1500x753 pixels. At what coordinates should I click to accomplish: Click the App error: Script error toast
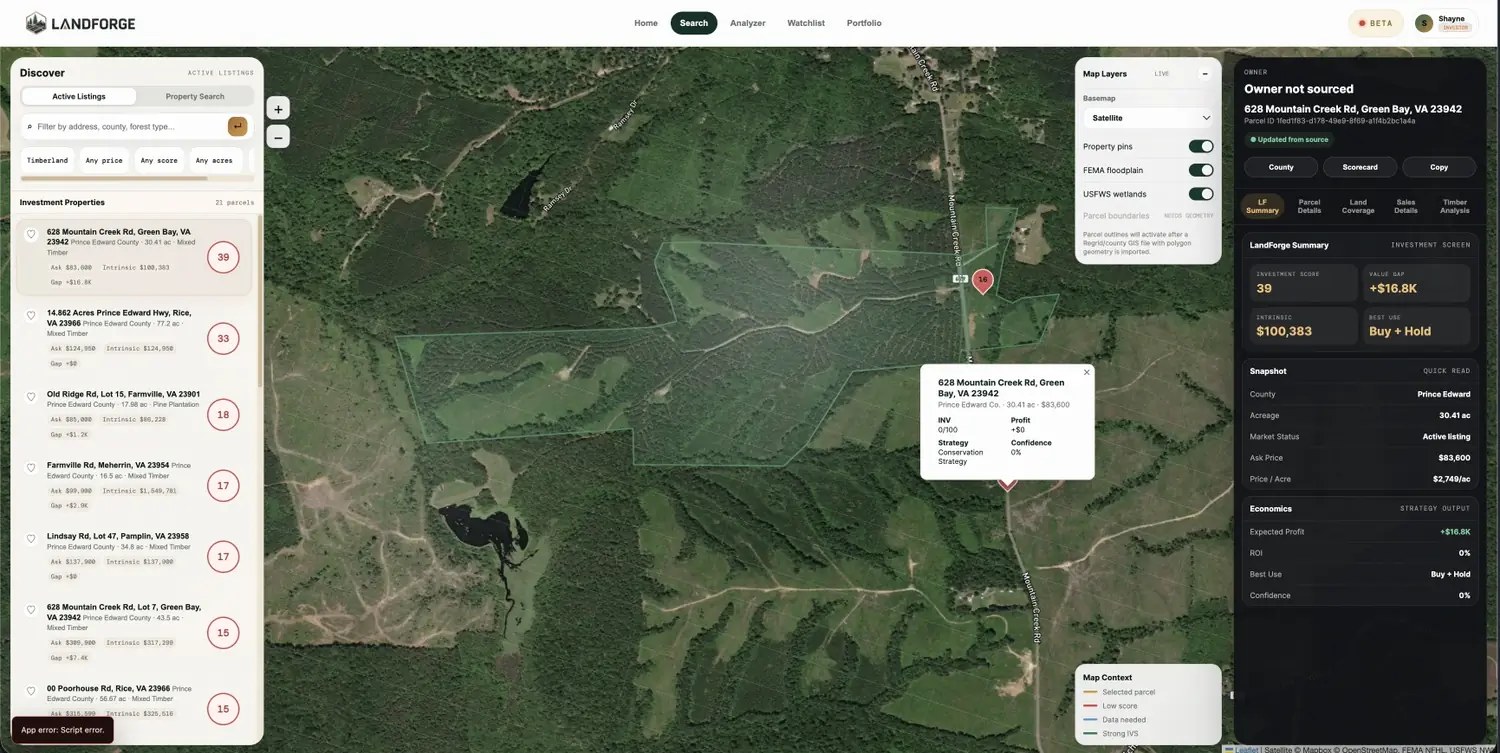coord(62,730)
